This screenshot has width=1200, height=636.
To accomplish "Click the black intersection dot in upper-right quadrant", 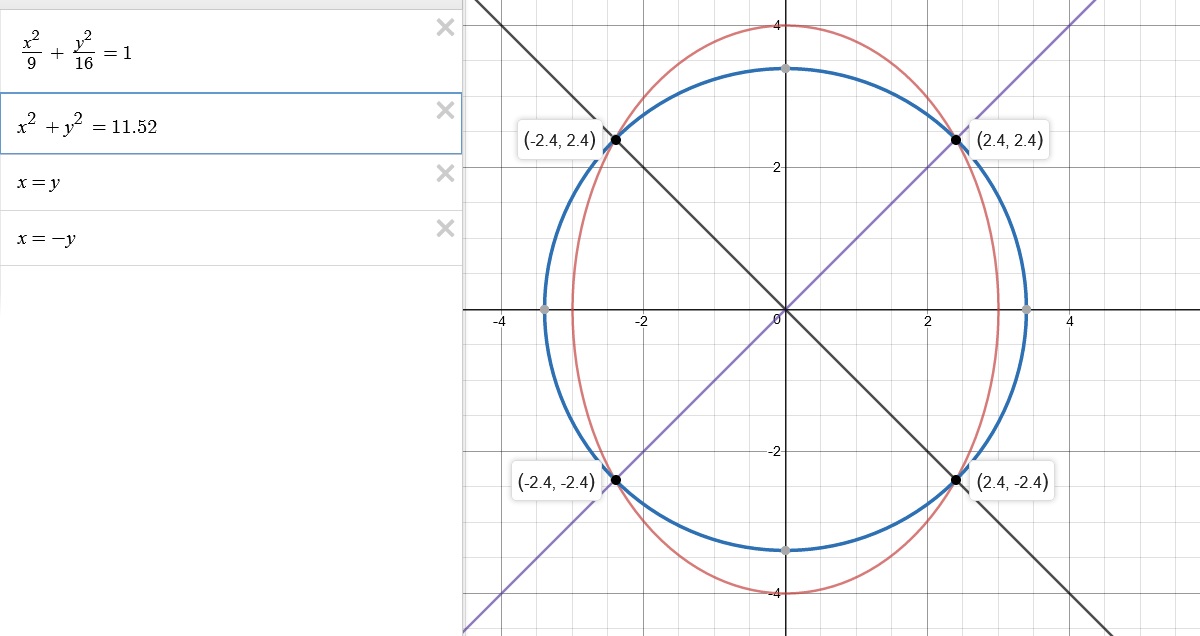I will (956, 140).
